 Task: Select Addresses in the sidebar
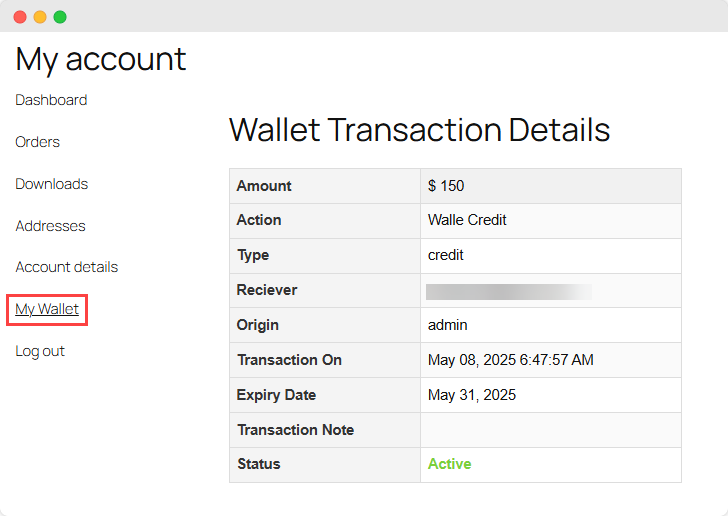[50, 226]
